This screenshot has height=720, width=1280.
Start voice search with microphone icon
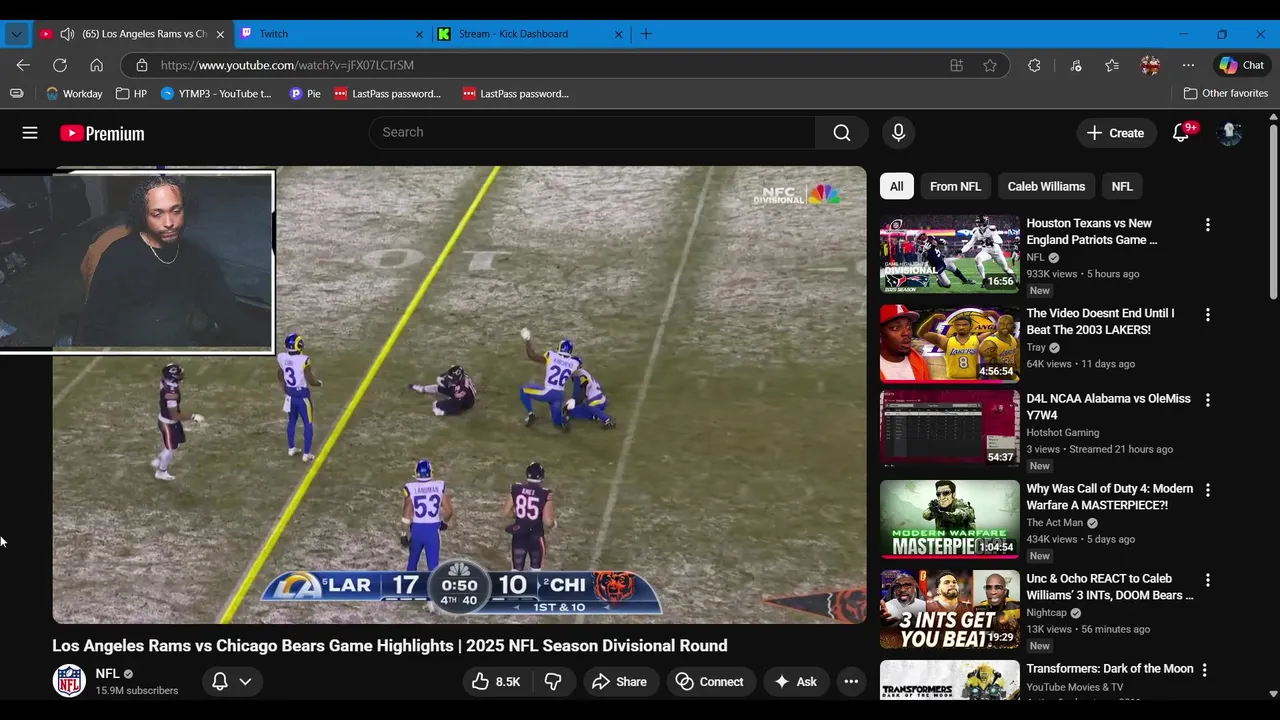pyautogui.click(x=898, y=133)
